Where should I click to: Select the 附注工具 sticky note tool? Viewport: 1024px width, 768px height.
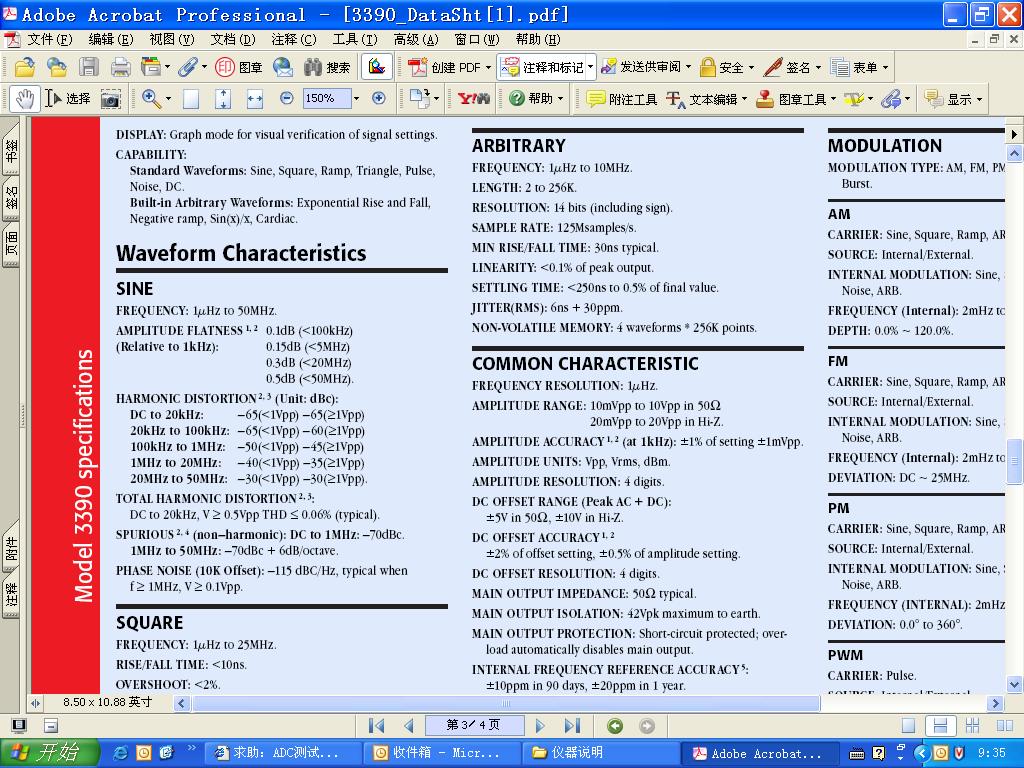tap(622, 99)
